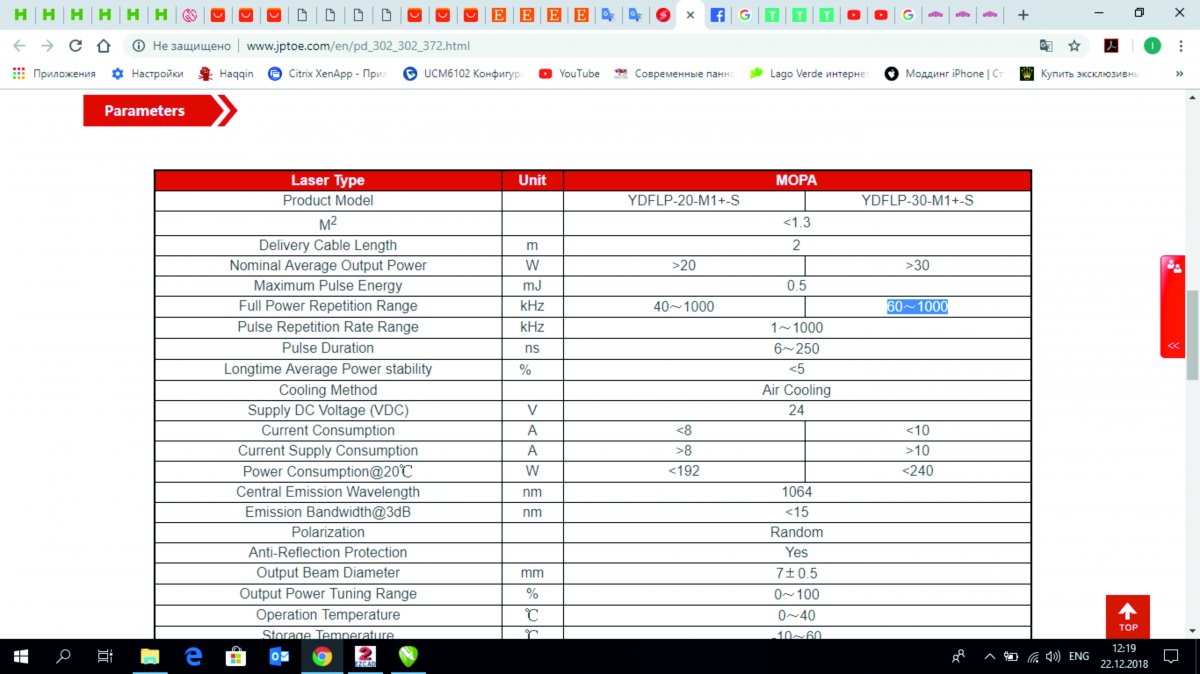Switch to the Facebook tab

pyautogui.click(x=717, y=15)
